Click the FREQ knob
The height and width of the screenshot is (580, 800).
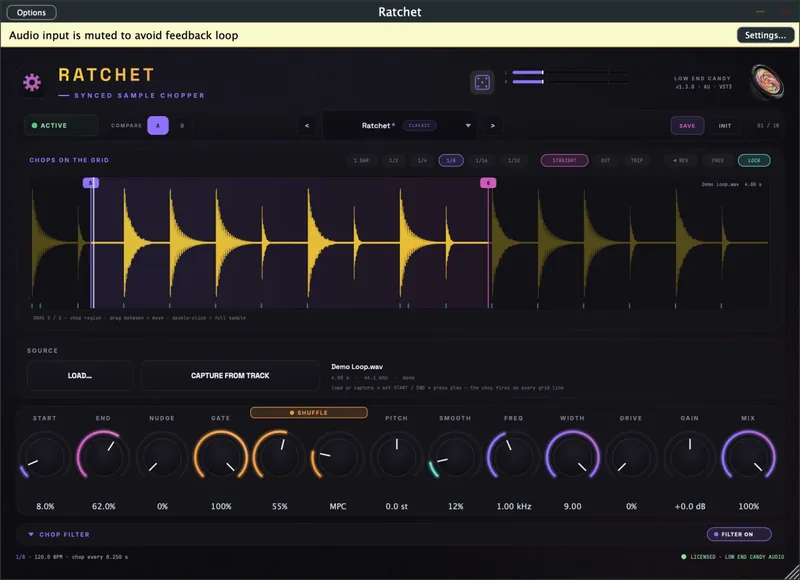coord(513,456)
